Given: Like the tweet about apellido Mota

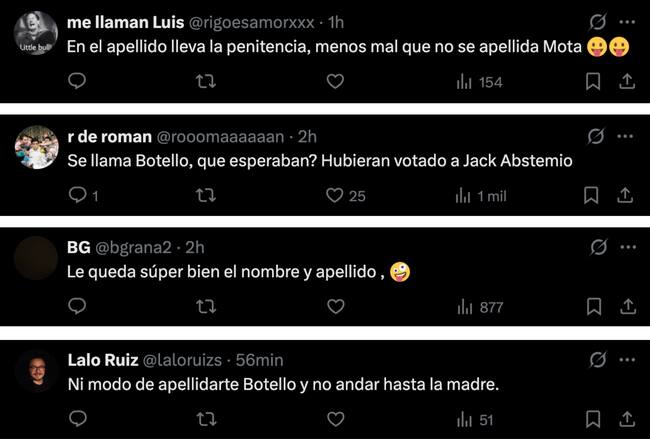Looking at the screenshot, I should 336,82.
